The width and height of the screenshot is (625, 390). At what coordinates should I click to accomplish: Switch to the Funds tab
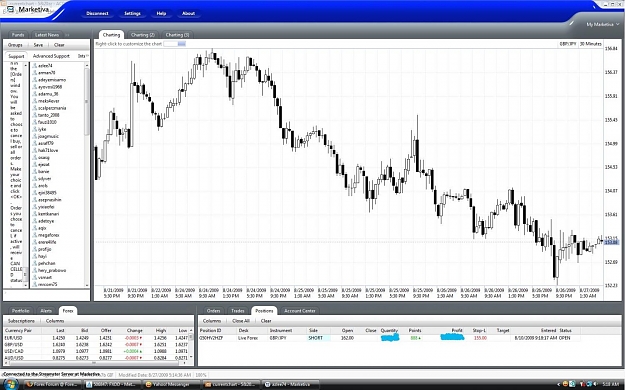pos(18,35)
